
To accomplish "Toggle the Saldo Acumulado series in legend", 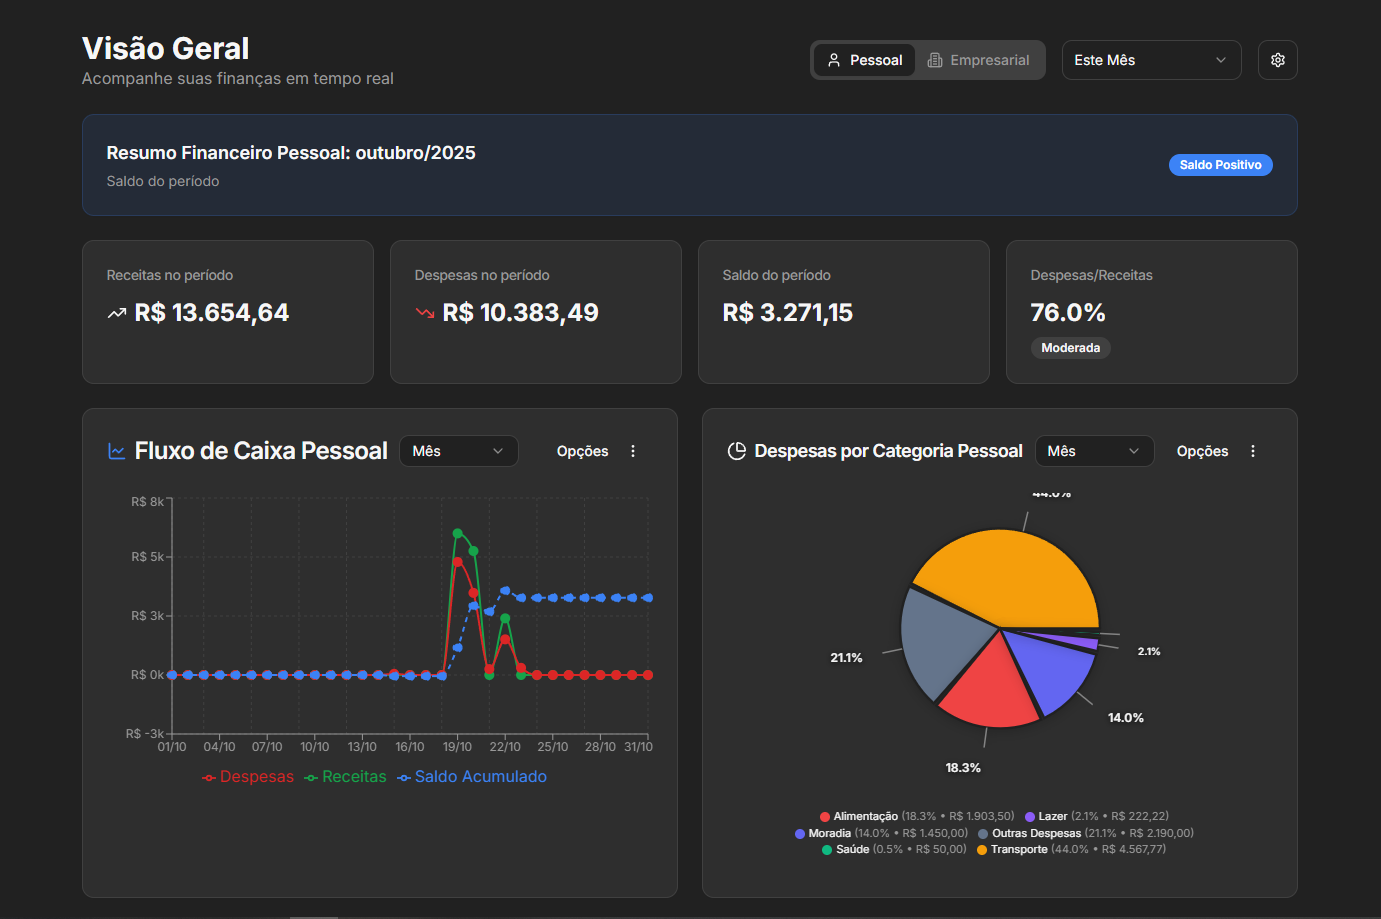I will point(472,777).
